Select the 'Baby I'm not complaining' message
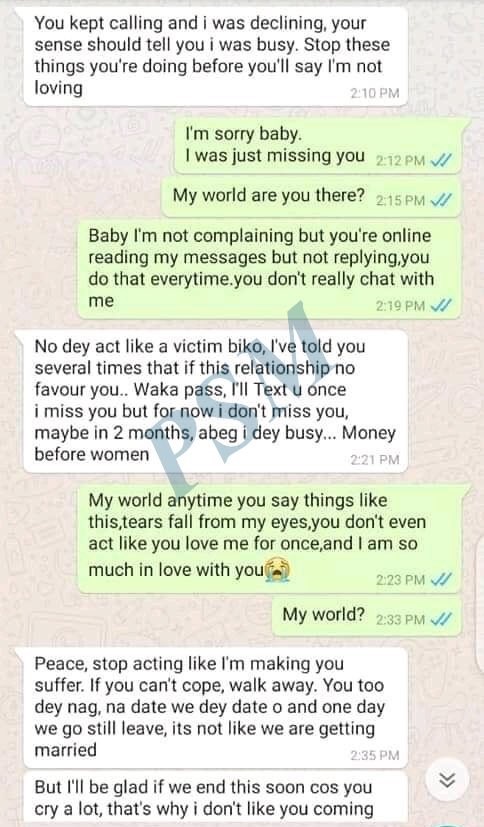Screen dimensions: 484x827 click(x=269, y=269)
